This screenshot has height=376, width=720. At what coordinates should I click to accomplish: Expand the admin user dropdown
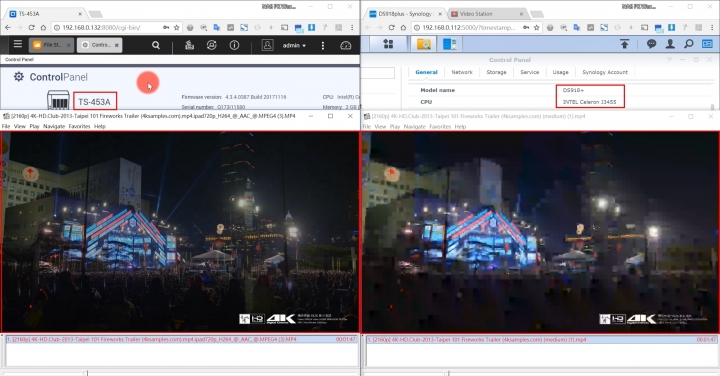[294, 45]
